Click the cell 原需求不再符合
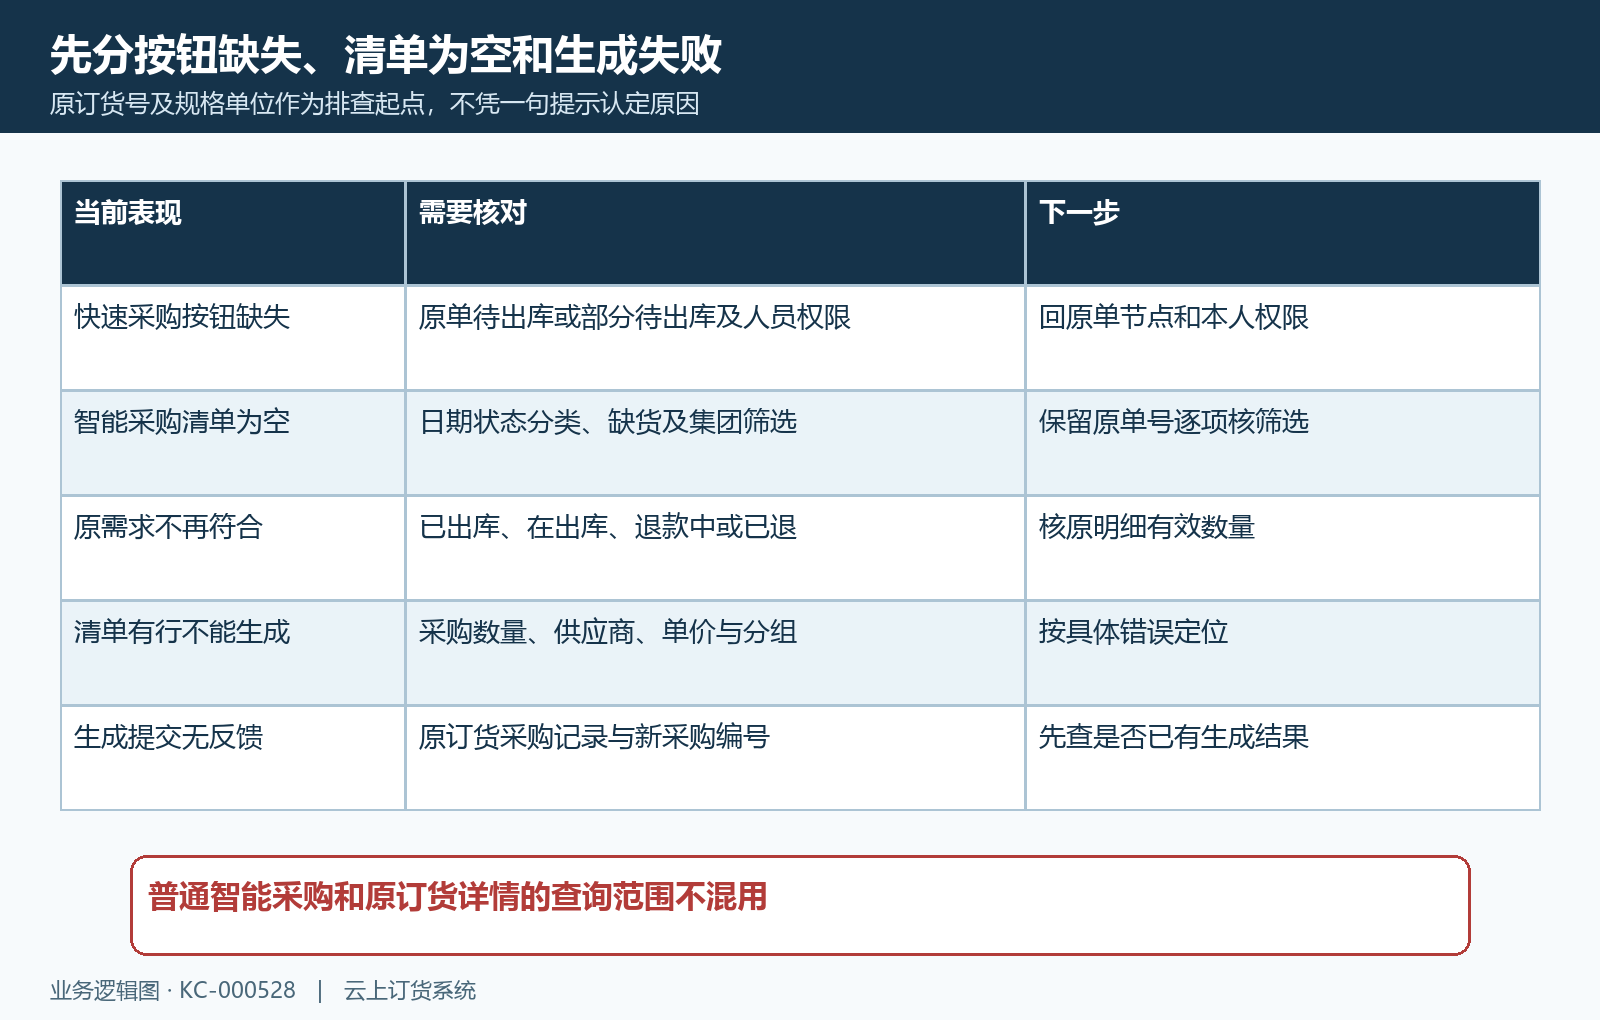Viewport: 1600px width, 1020px height. coord(233,548)
